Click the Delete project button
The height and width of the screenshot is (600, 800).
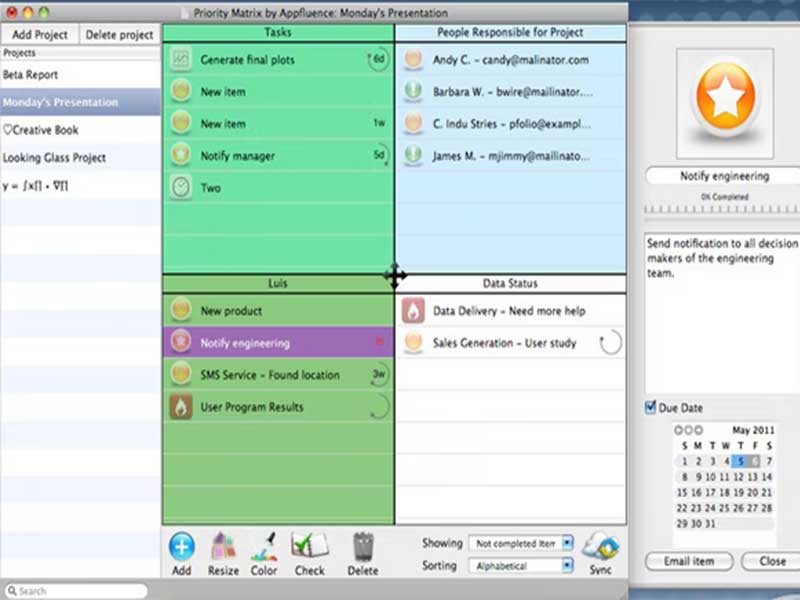coord(119,35)
